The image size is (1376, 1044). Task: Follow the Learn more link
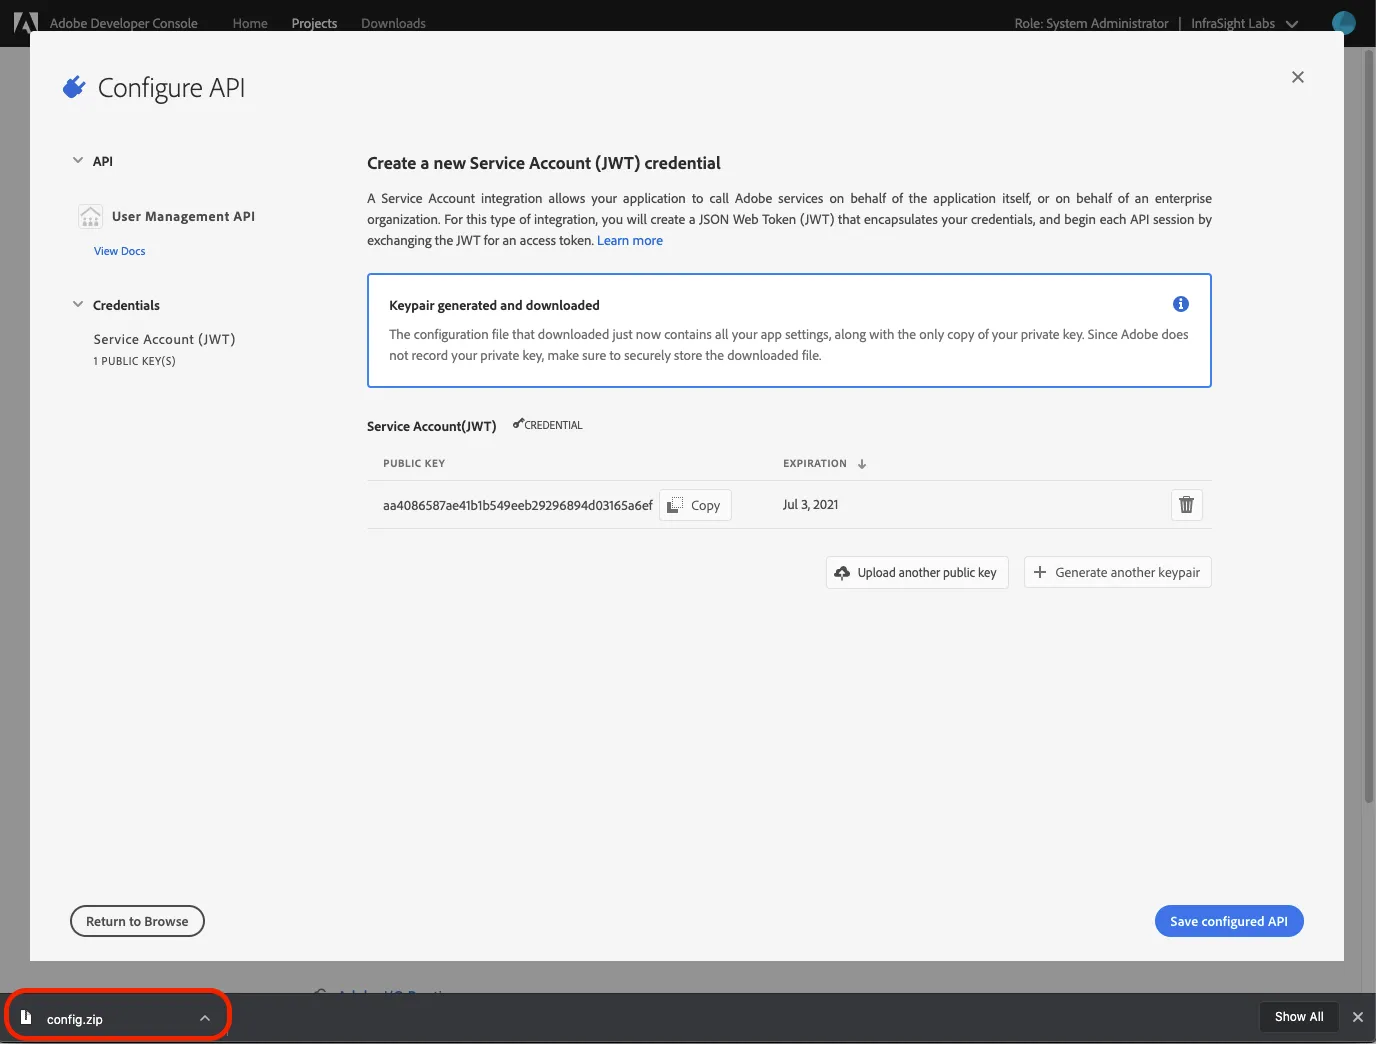pyautogui.click(x=630, y=240)
